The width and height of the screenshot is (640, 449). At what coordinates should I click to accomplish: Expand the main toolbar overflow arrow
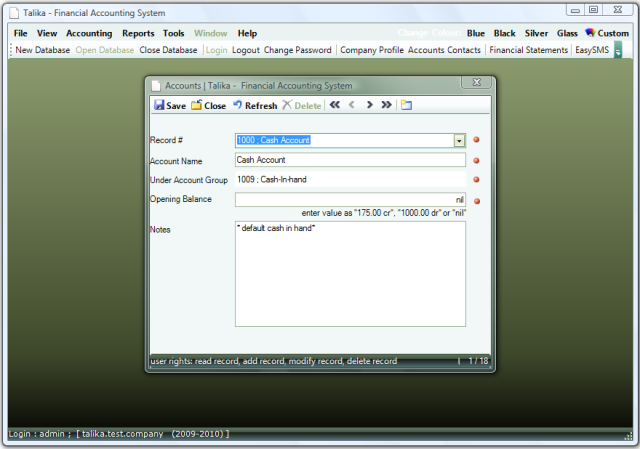pyautogui.click(x=618, y=50)
